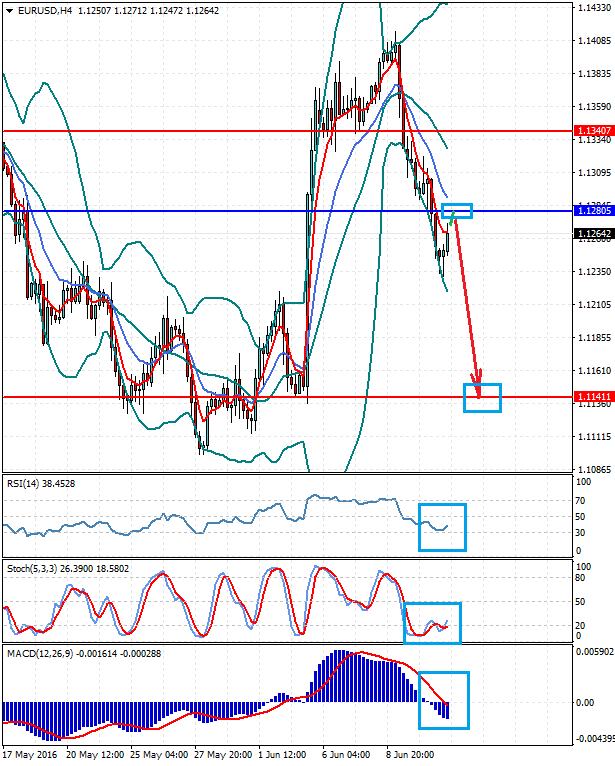Select the small blue rectangle at 1.12805 level

(x=456, y=211)
